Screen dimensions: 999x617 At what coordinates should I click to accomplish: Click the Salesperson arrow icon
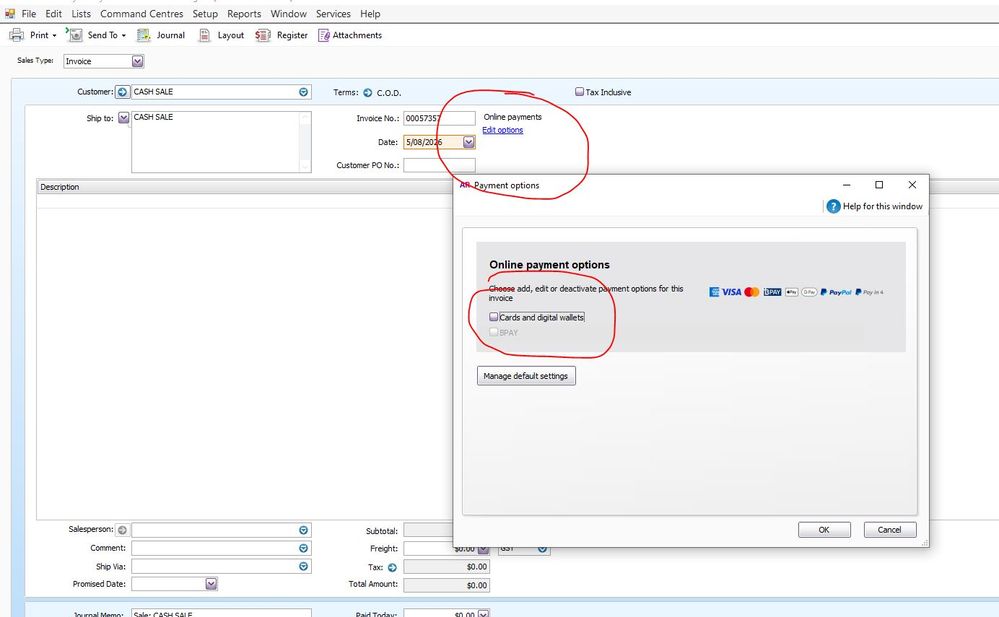pos(122,530)
